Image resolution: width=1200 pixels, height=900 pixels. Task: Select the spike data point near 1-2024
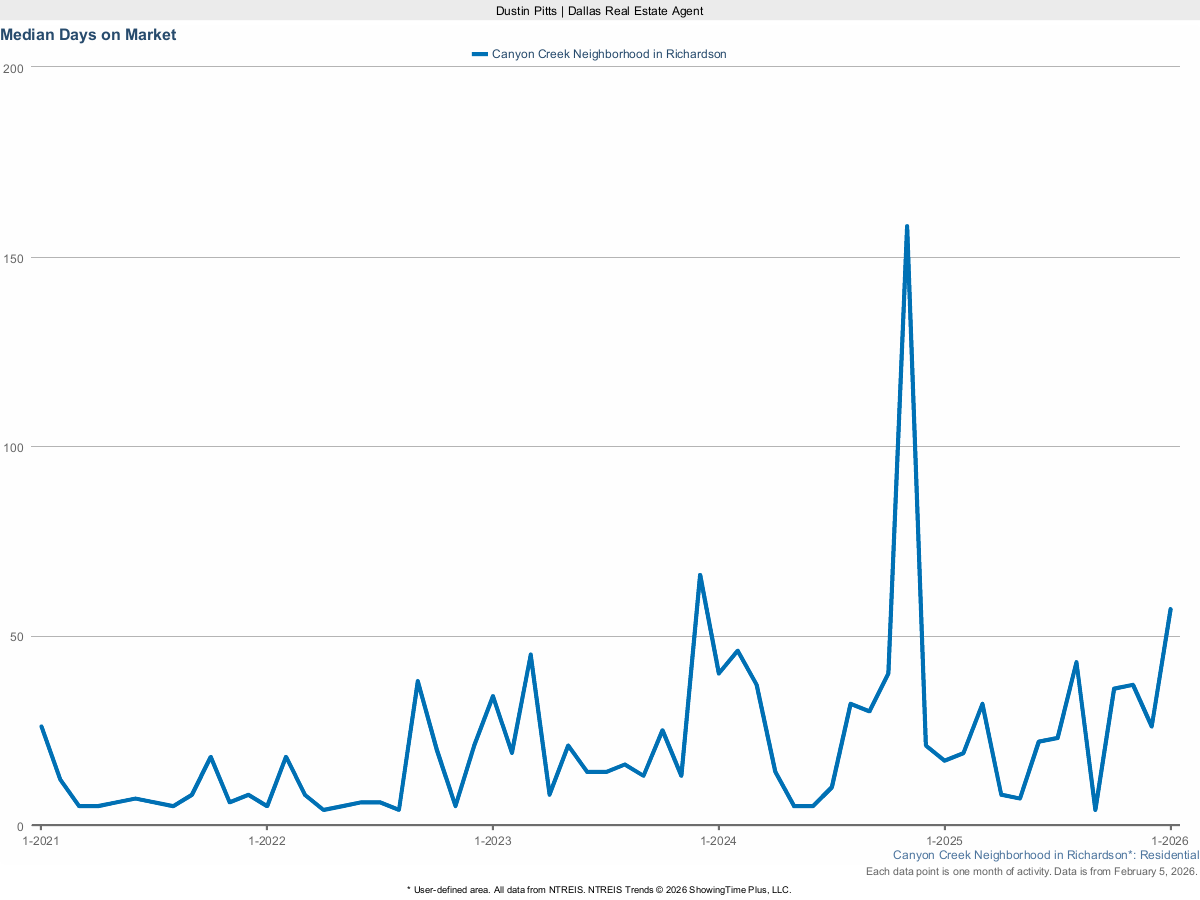tap(700, 574)
